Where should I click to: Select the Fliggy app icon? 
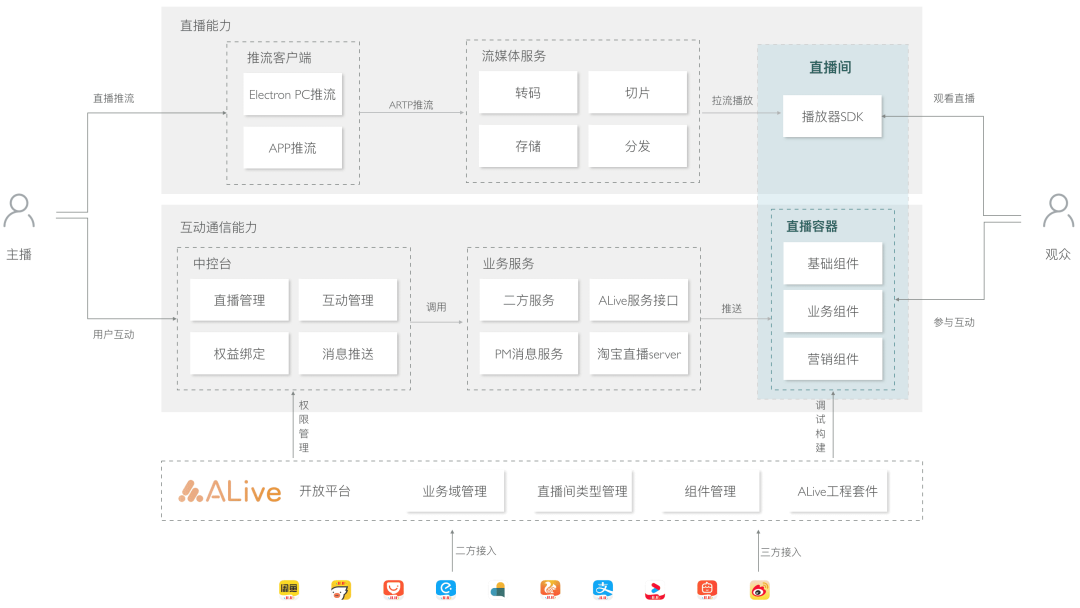click(x=340, y=590)
